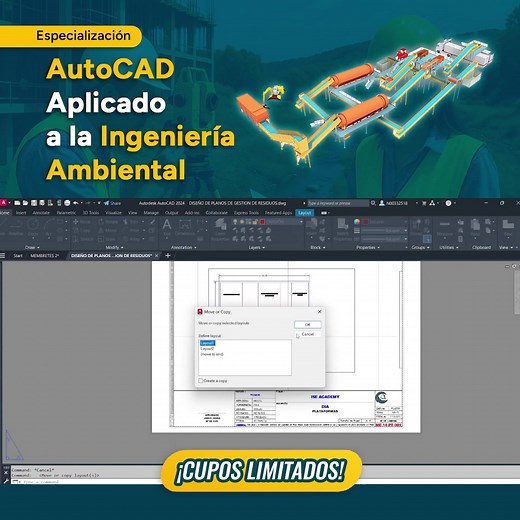Click the red layer color swatch
This screenshot has width=520, height=520.
pos(262,222)
